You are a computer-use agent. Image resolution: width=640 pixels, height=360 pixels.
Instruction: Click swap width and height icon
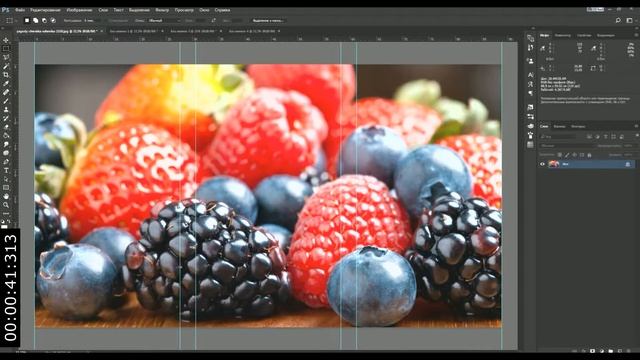(x=213, y=20)
